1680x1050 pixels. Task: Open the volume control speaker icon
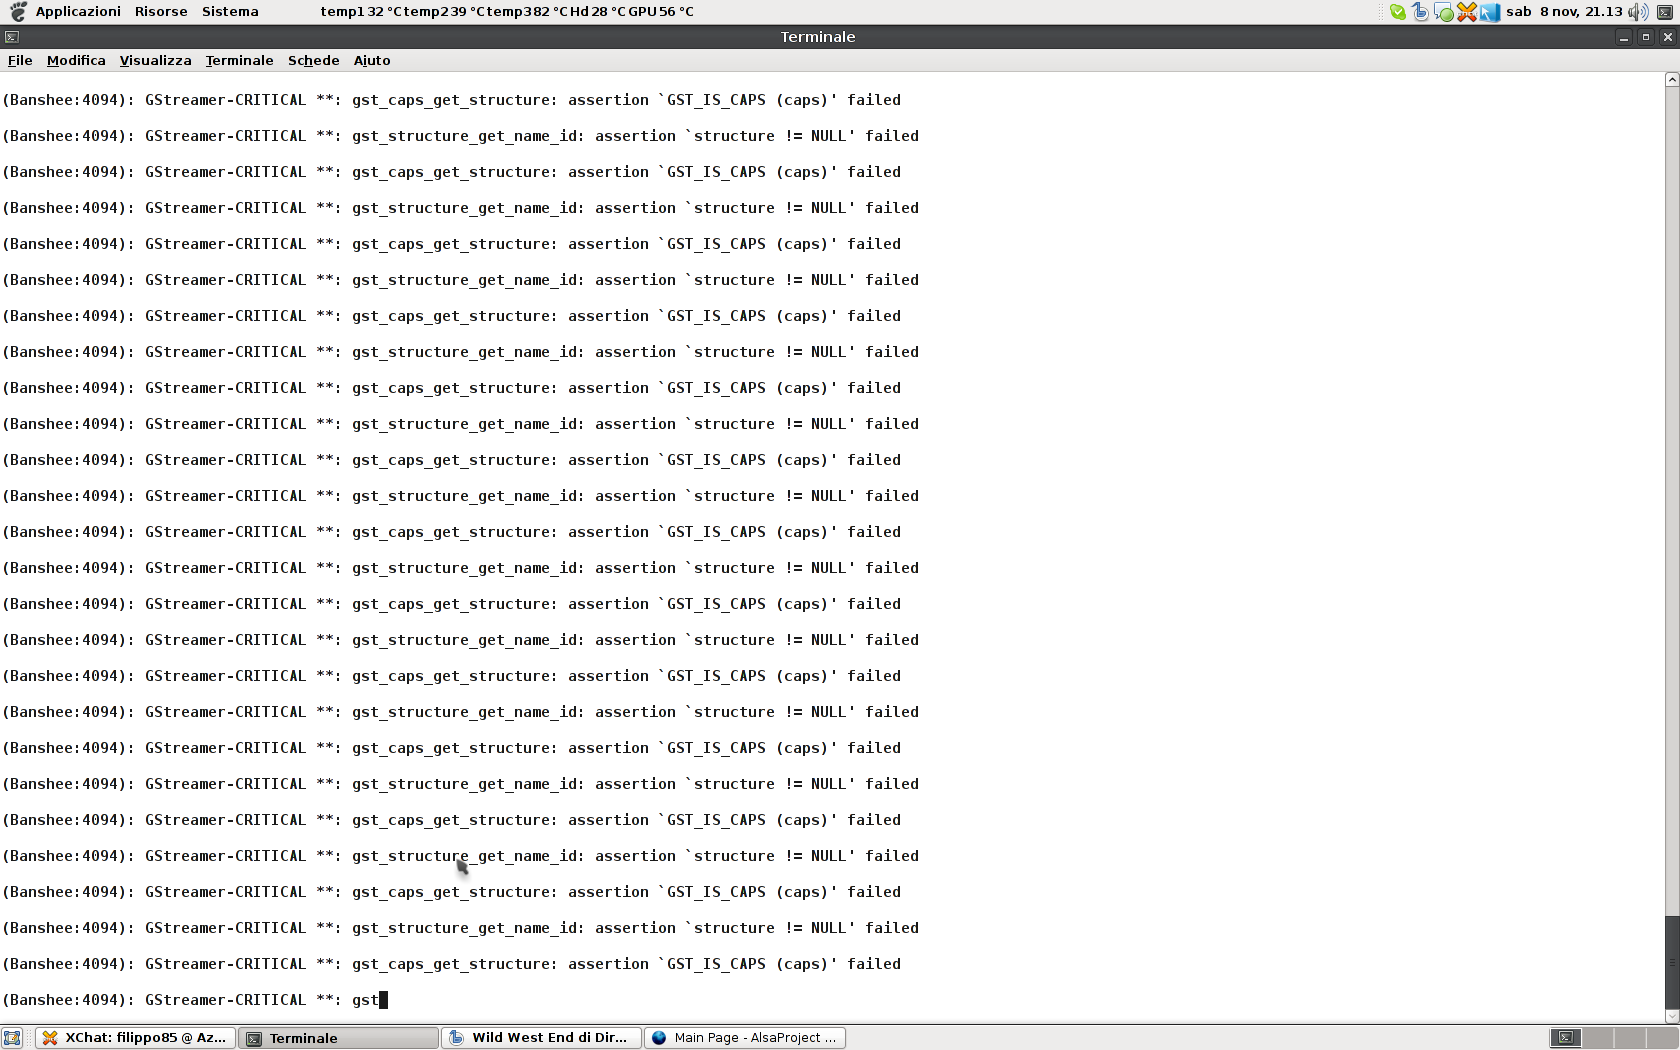pos(1637,12)
